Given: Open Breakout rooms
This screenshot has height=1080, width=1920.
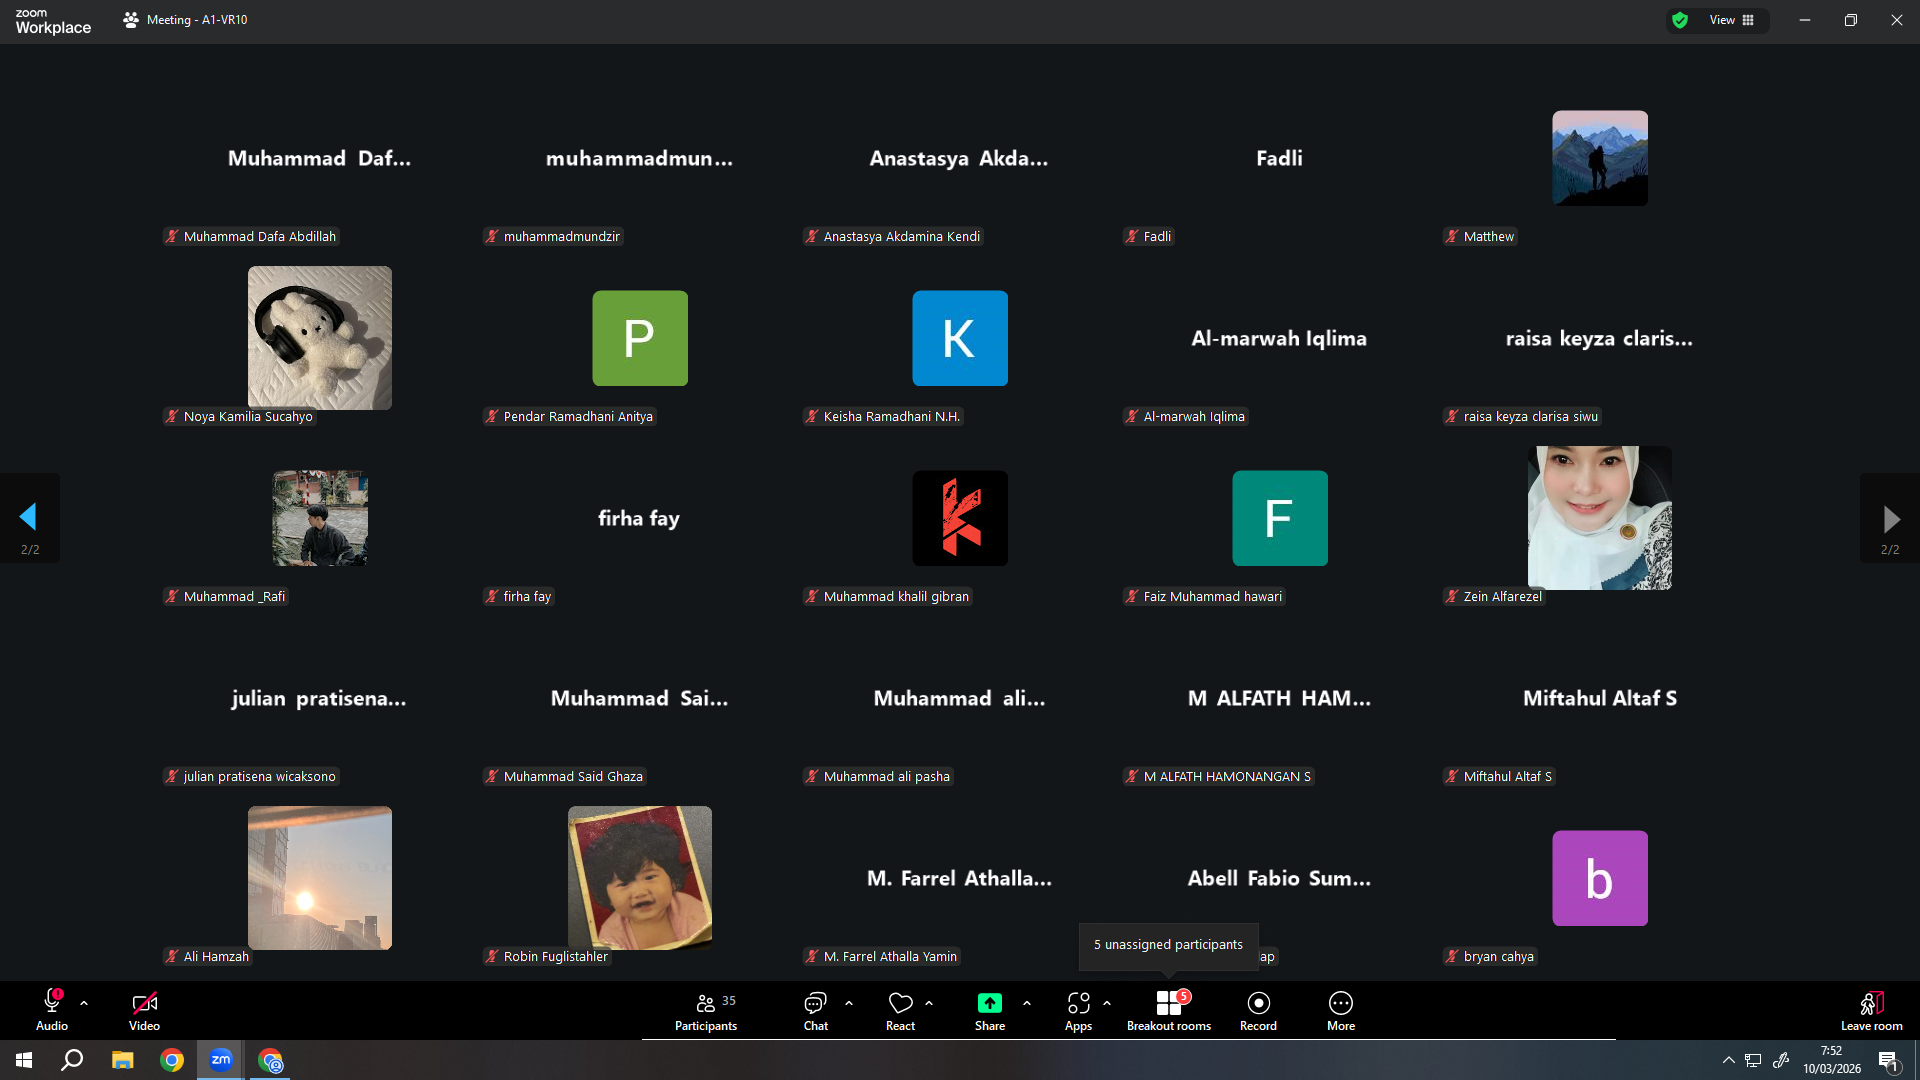Looking at the screenshot, I should pyautogui.click(x=1168, y=1011).
